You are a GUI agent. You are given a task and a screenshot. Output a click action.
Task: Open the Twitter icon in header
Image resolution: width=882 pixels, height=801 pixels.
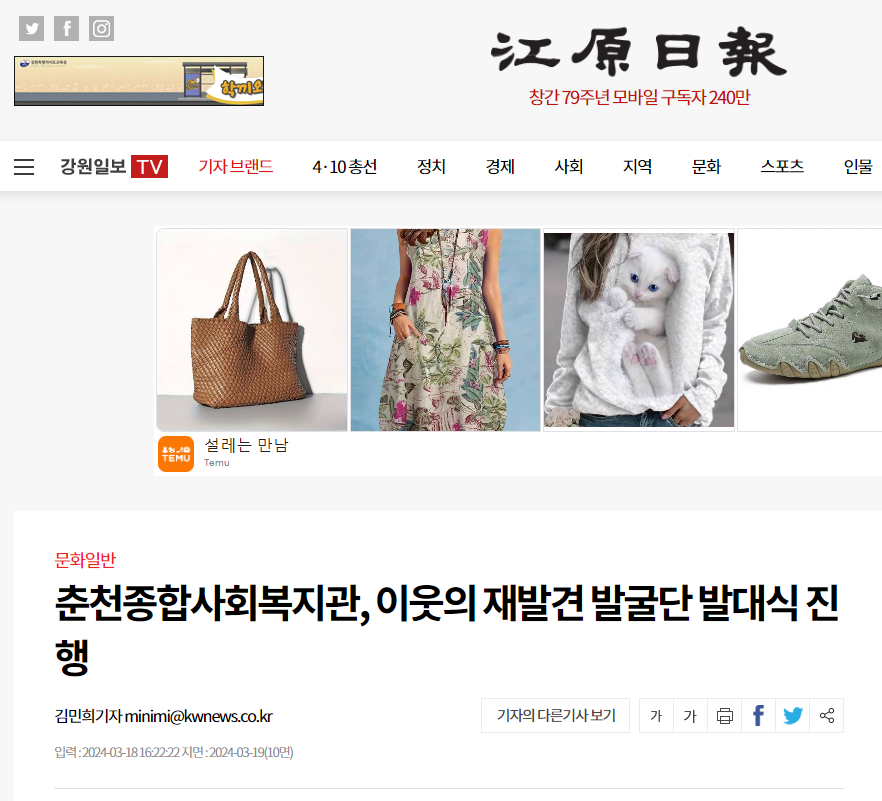pyautogui.click(x=32, y=28)
